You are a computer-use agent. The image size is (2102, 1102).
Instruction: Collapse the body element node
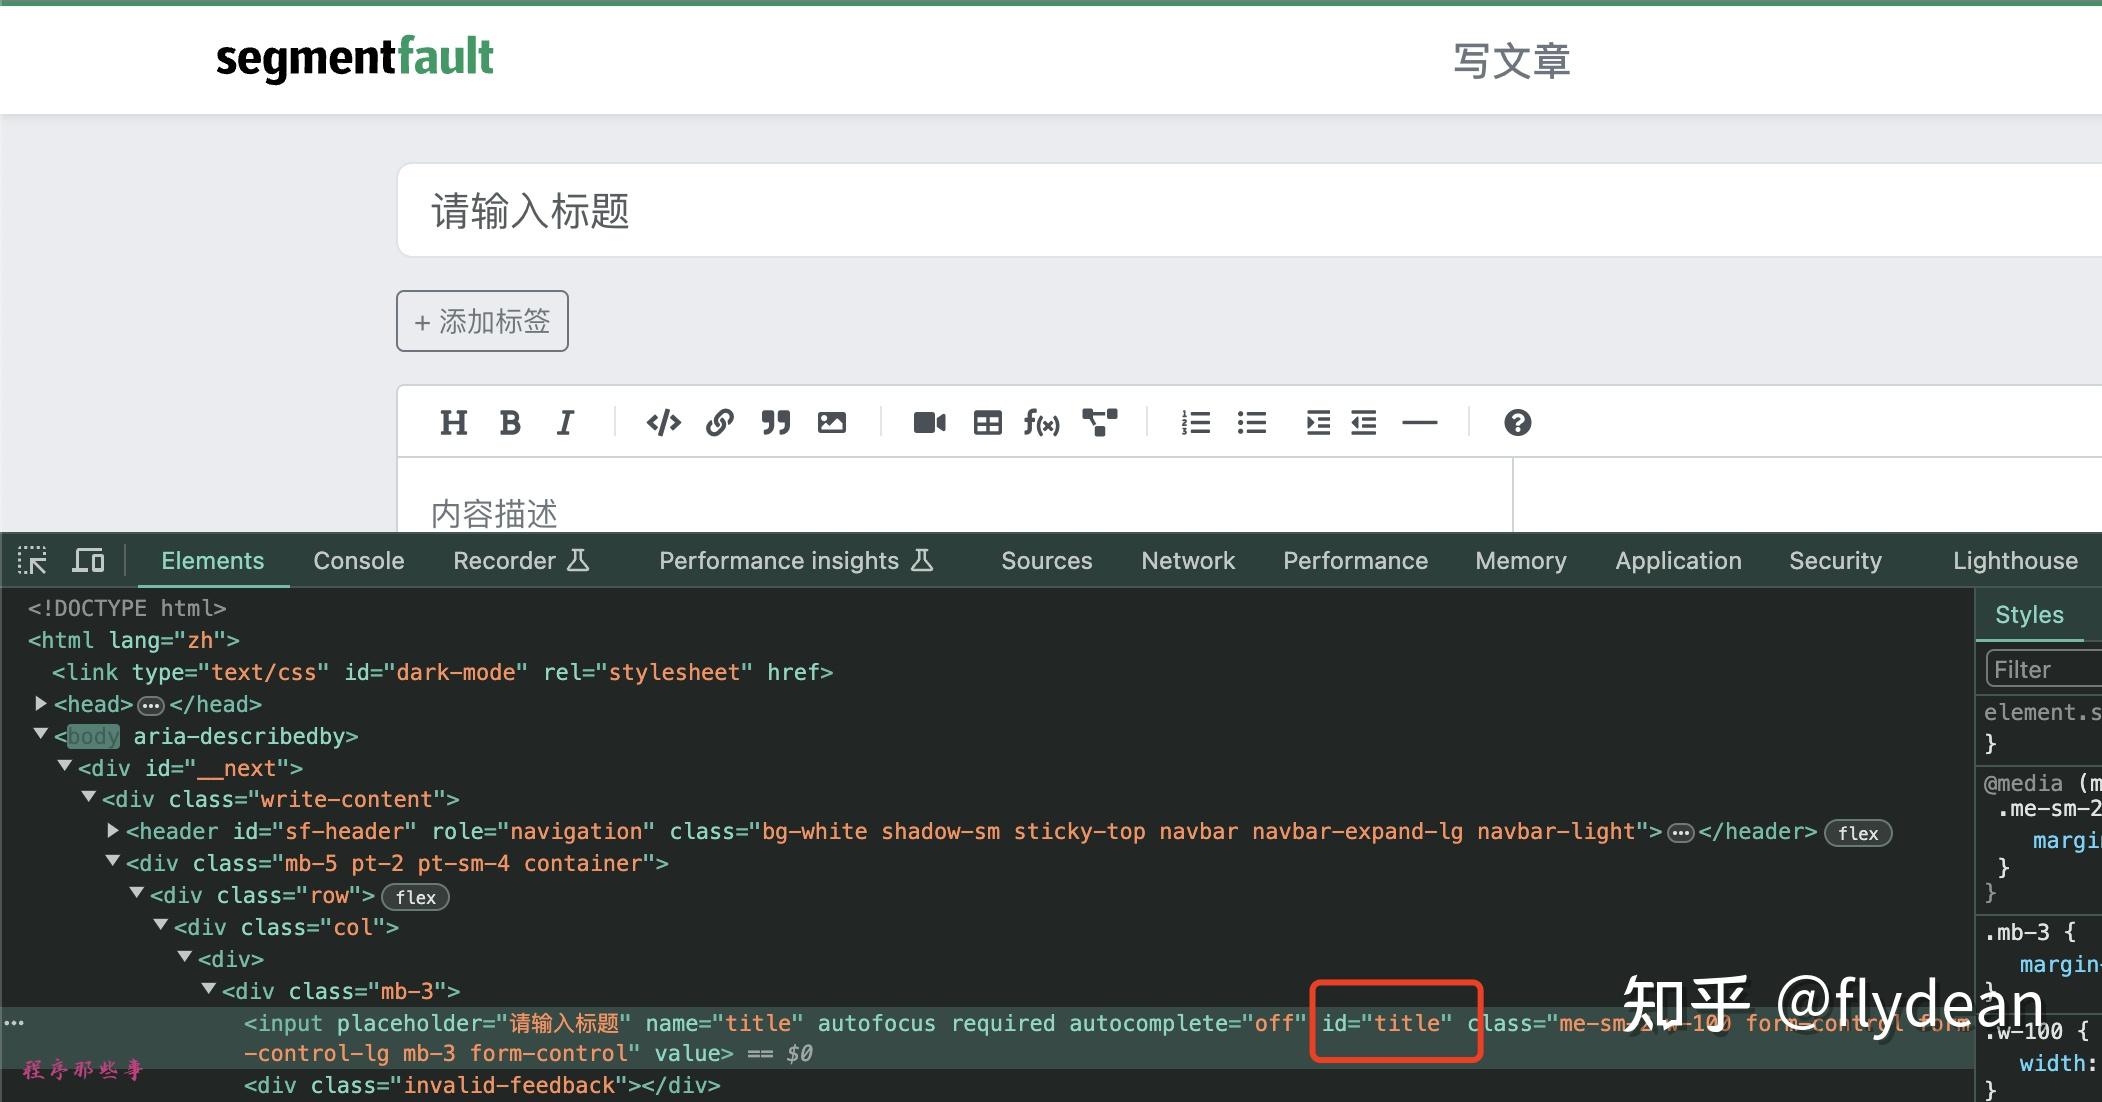coord(41,735)
